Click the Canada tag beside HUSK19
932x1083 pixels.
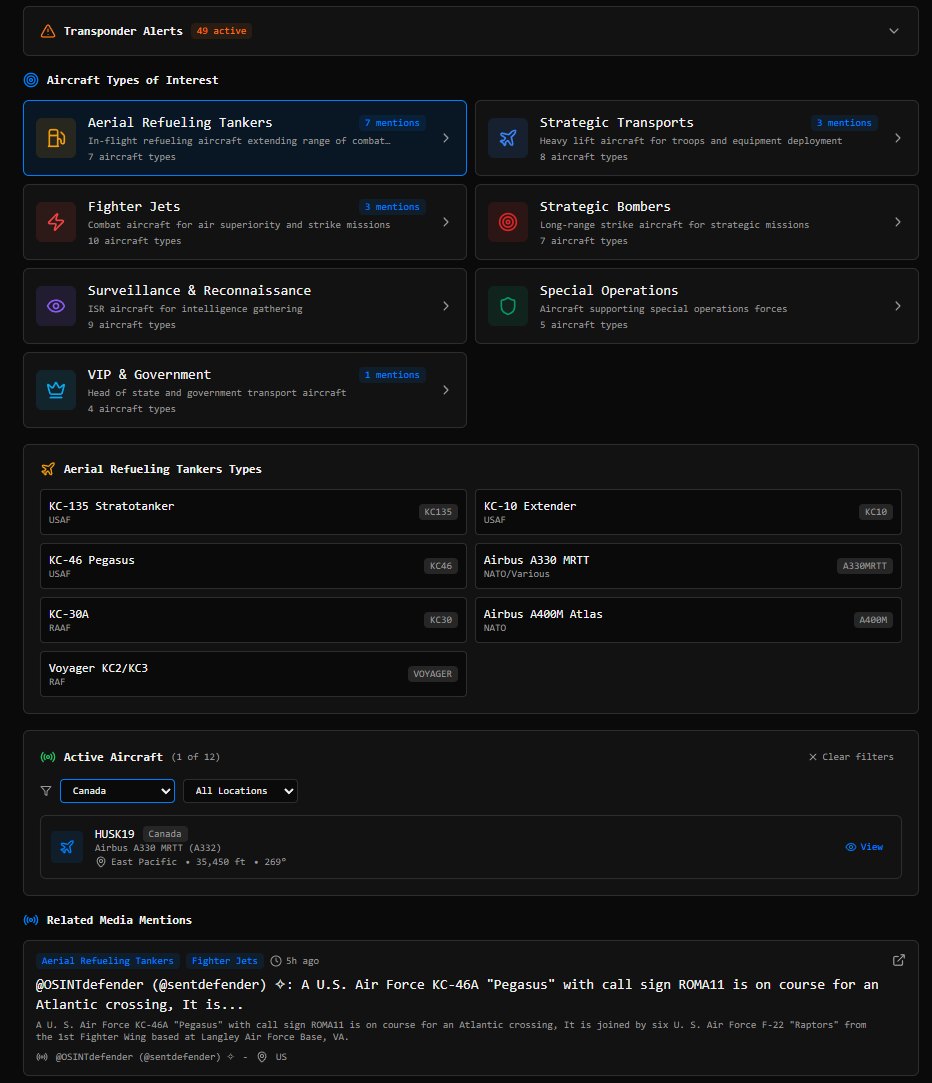[x=165, y=834]
